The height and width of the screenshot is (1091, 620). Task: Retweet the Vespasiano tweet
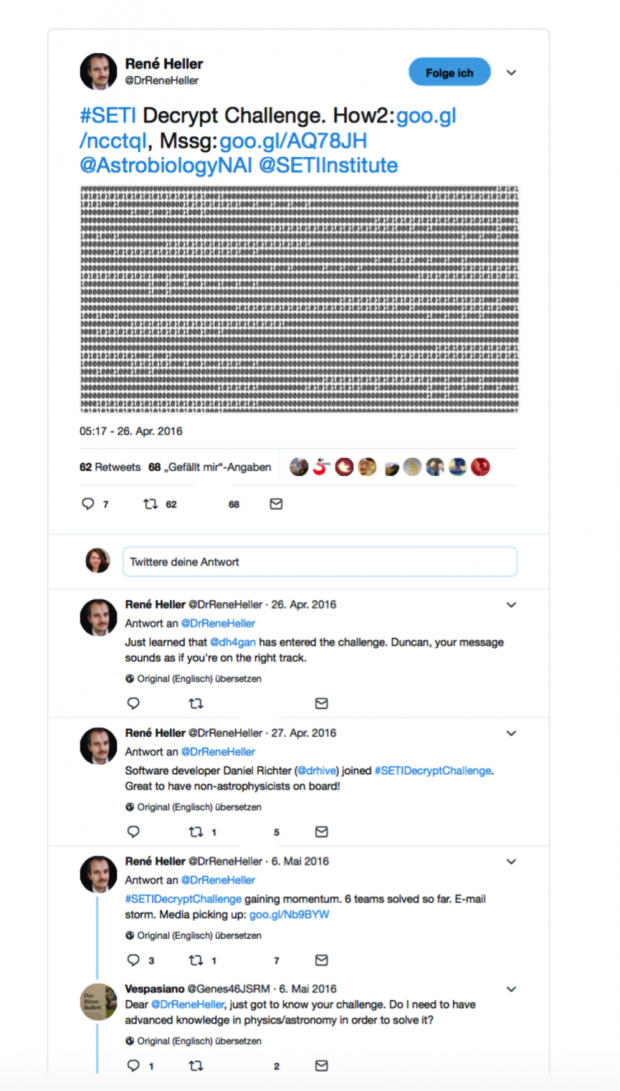click(196, 1066)
